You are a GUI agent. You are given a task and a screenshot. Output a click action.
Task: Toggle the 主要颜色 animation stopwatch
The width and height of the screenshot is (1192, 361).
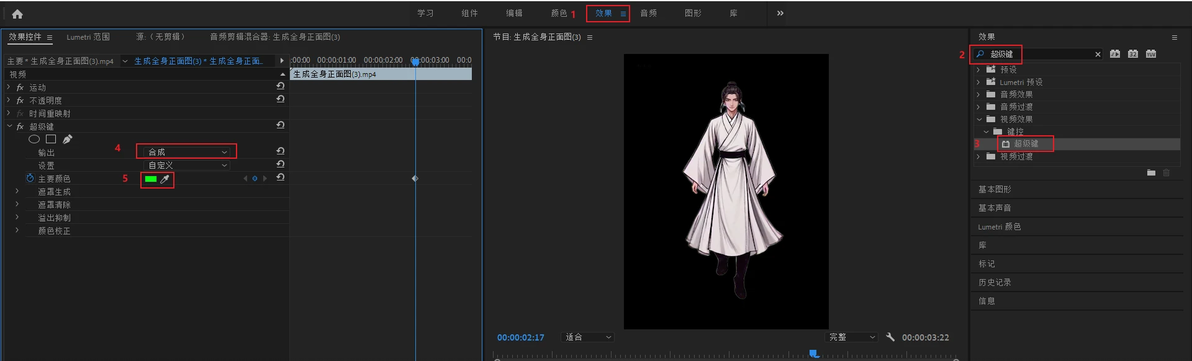tap(30, 178)
